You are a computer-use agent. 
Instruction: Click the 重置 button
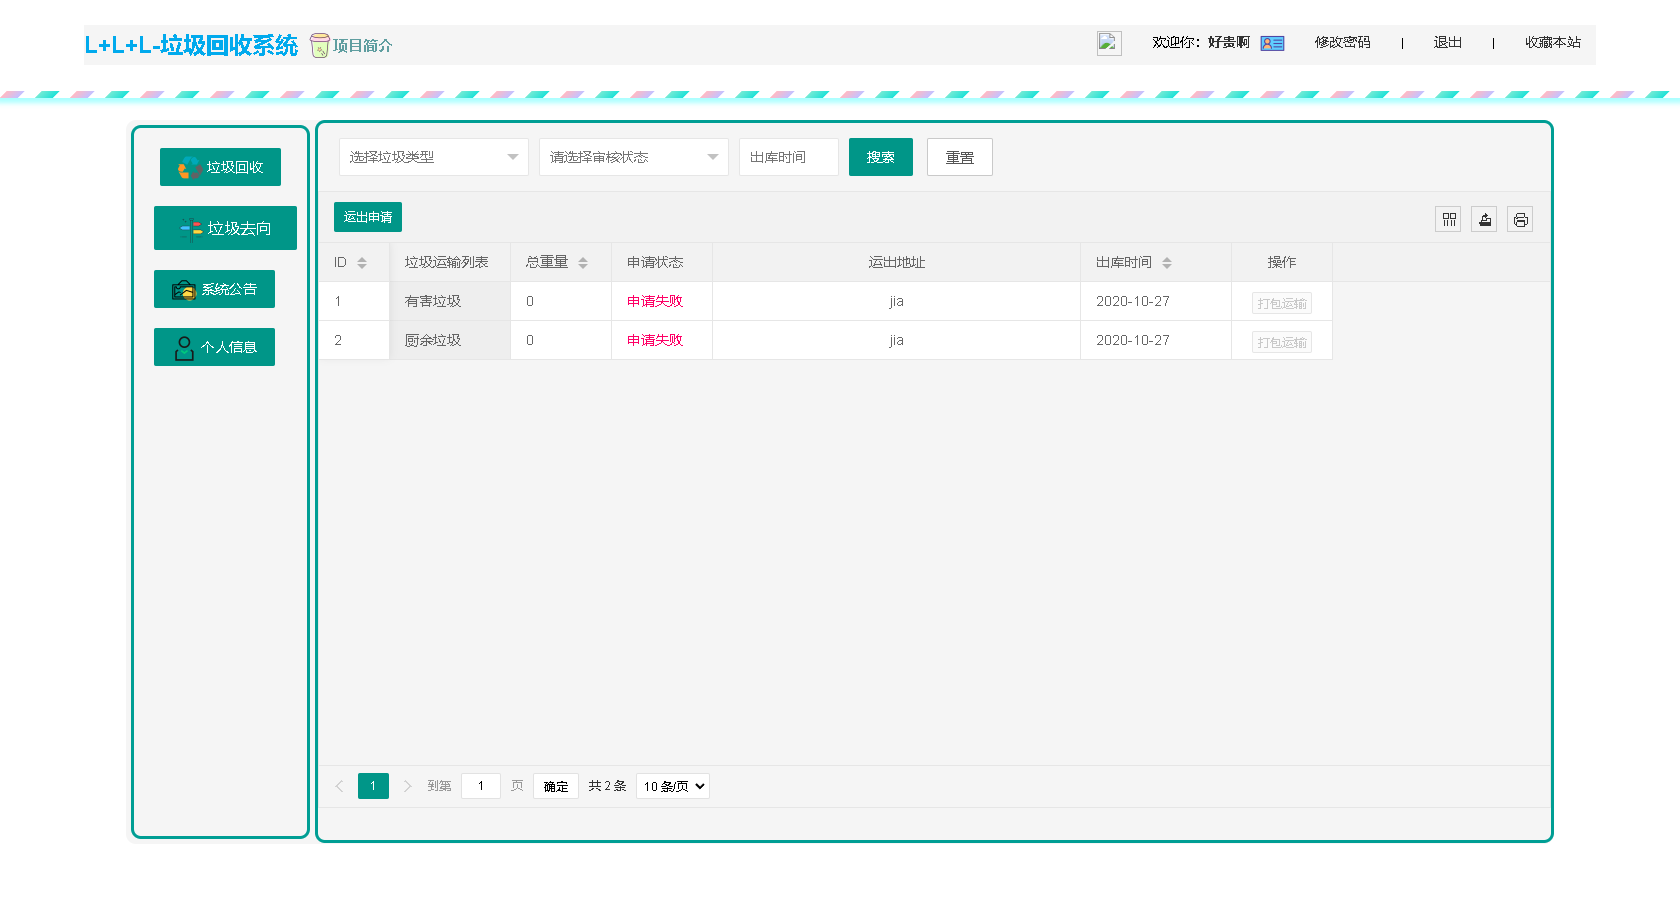click(960, 157)
